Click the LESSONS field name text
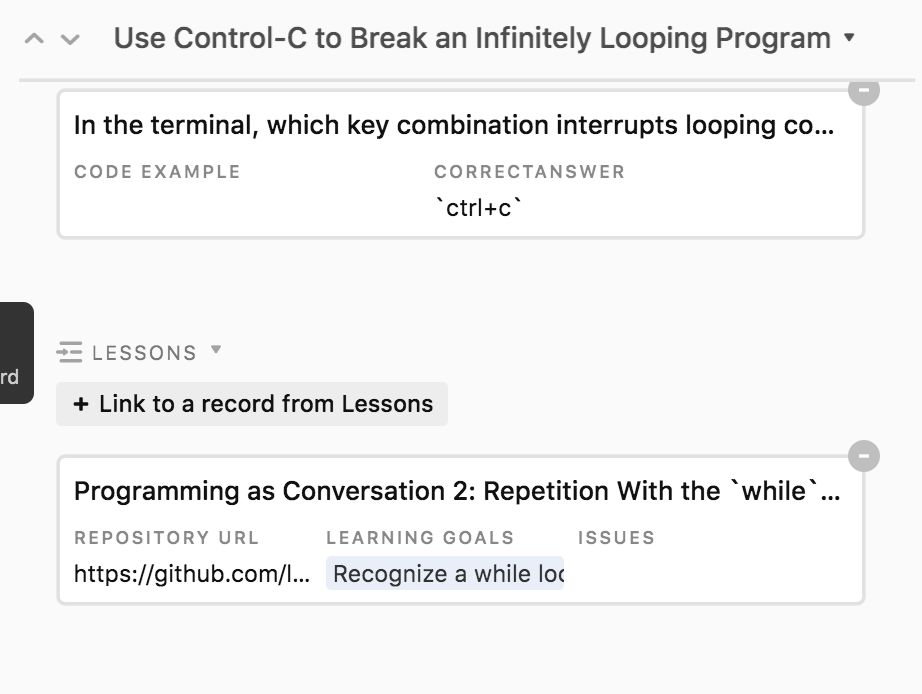922x694 pixels. [144, 353]
